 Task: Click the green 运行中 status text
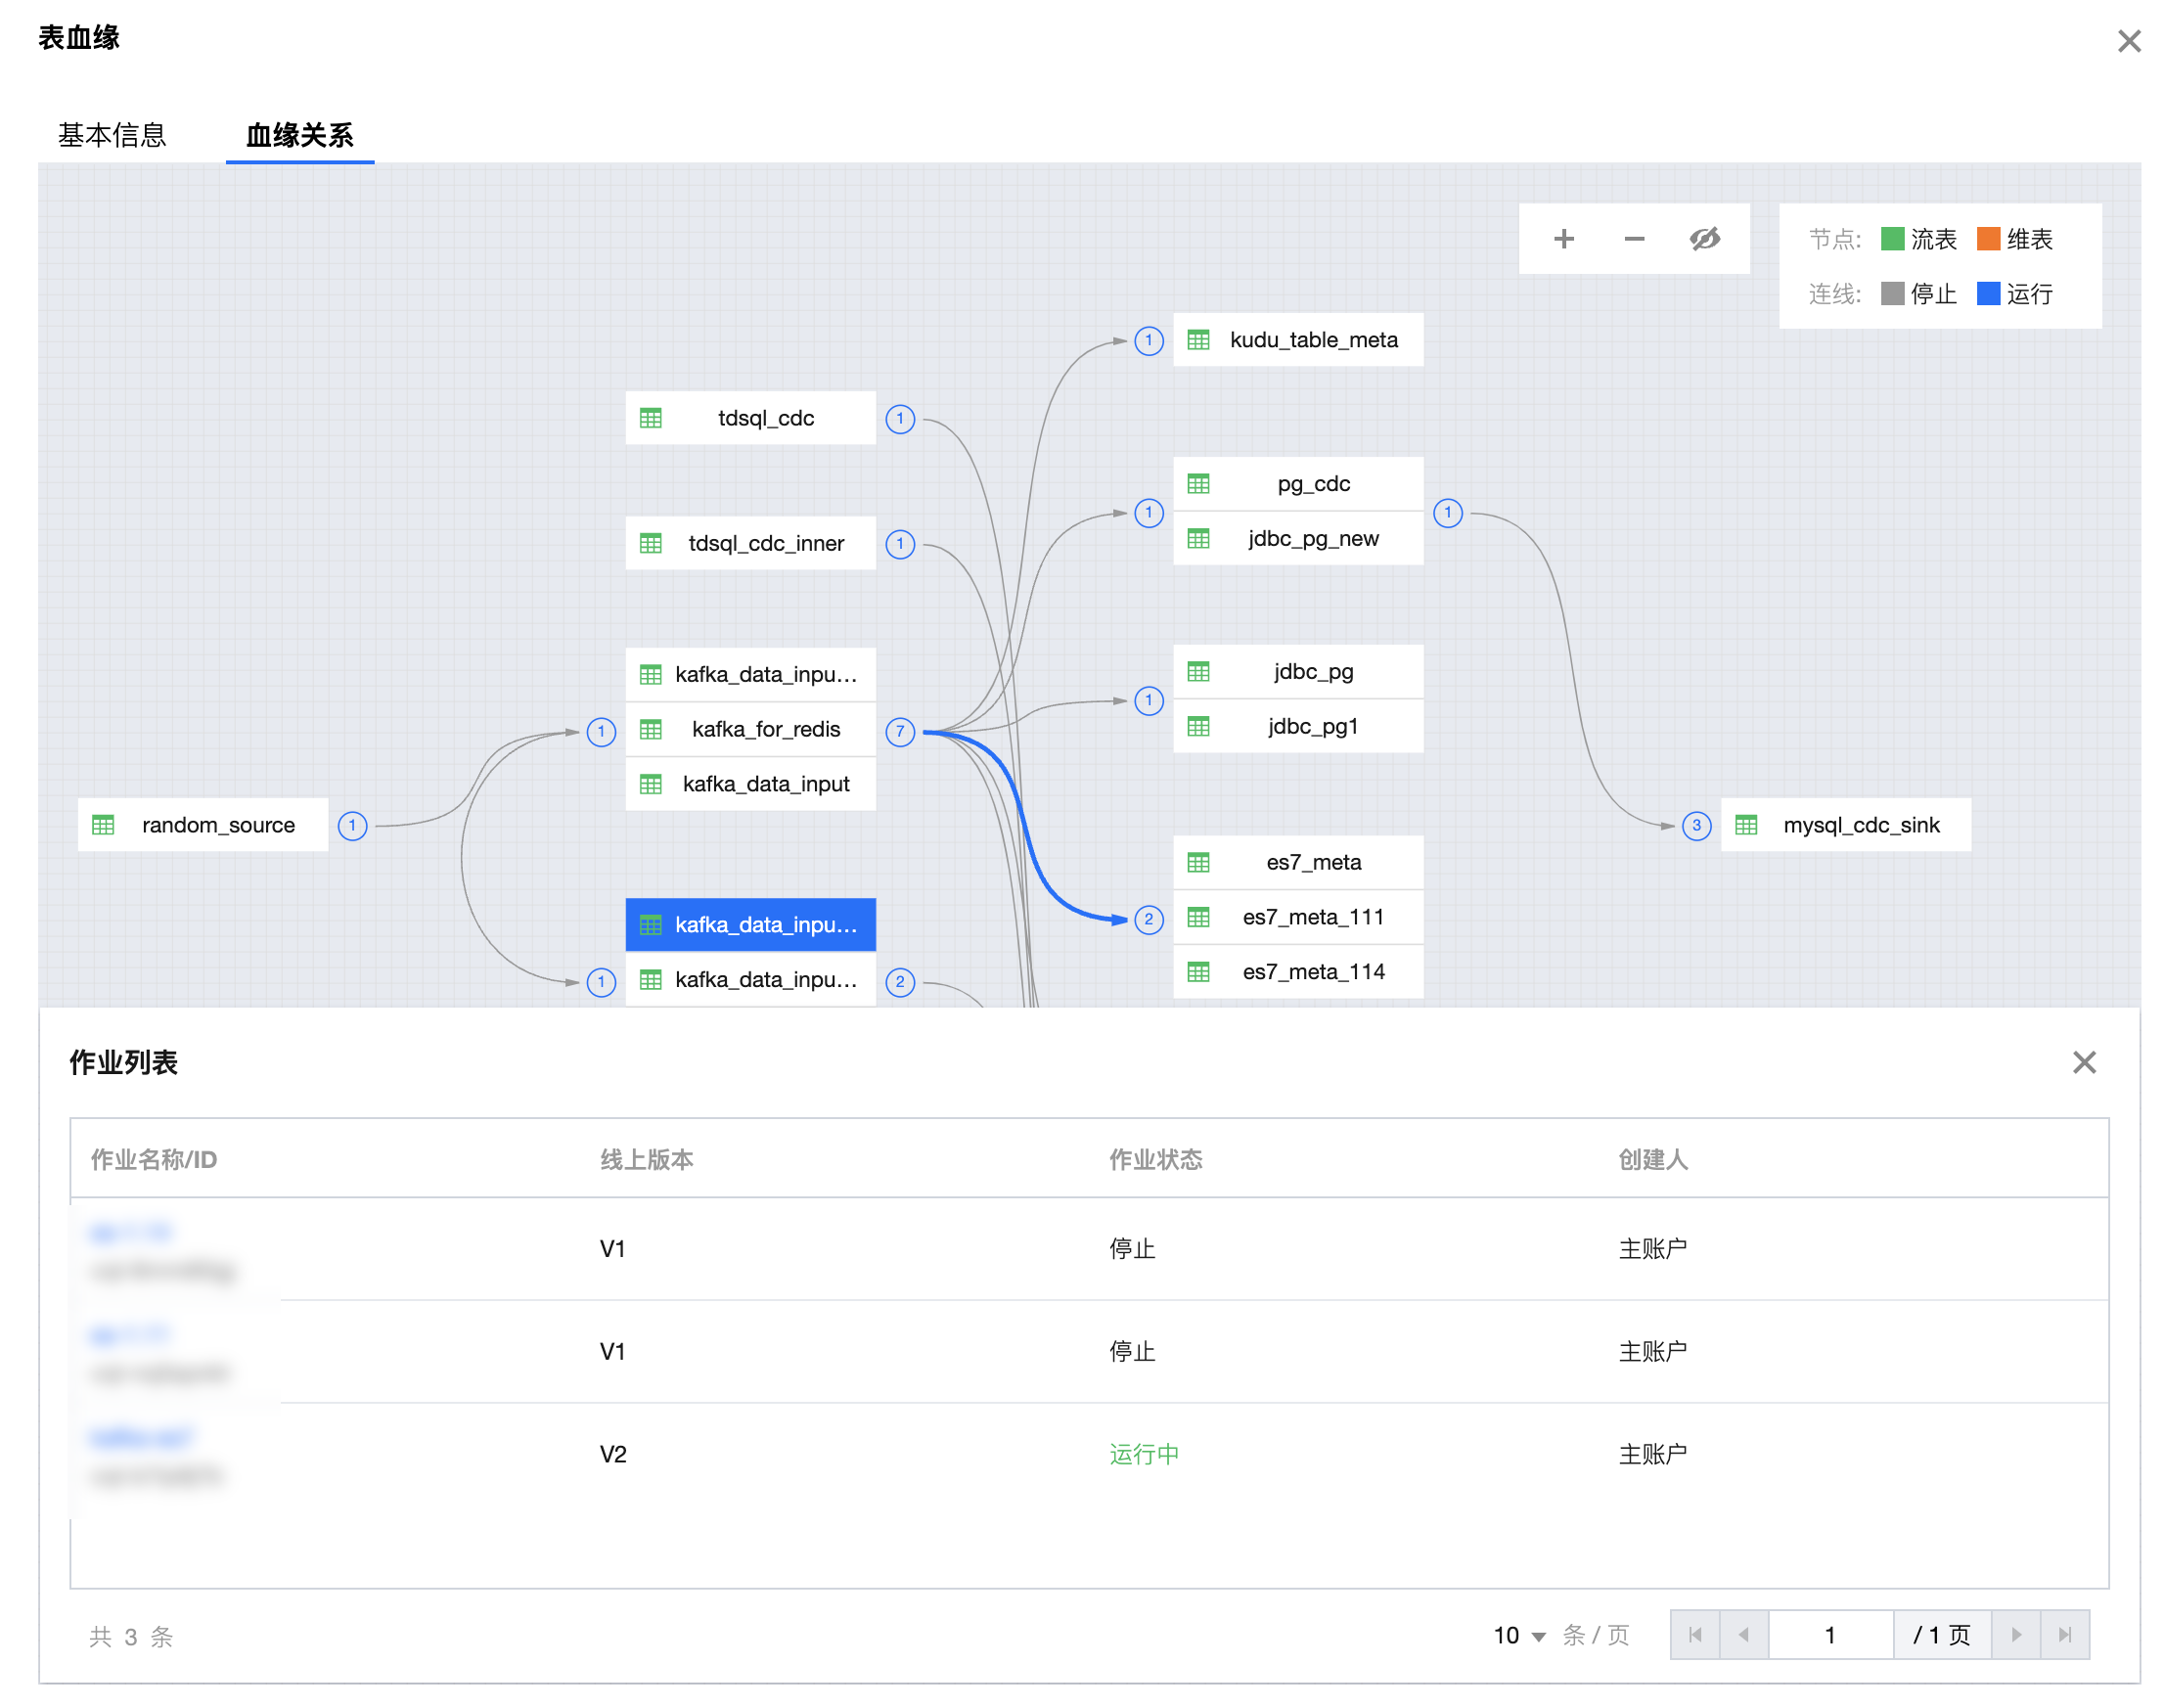pos(1144,1454)
